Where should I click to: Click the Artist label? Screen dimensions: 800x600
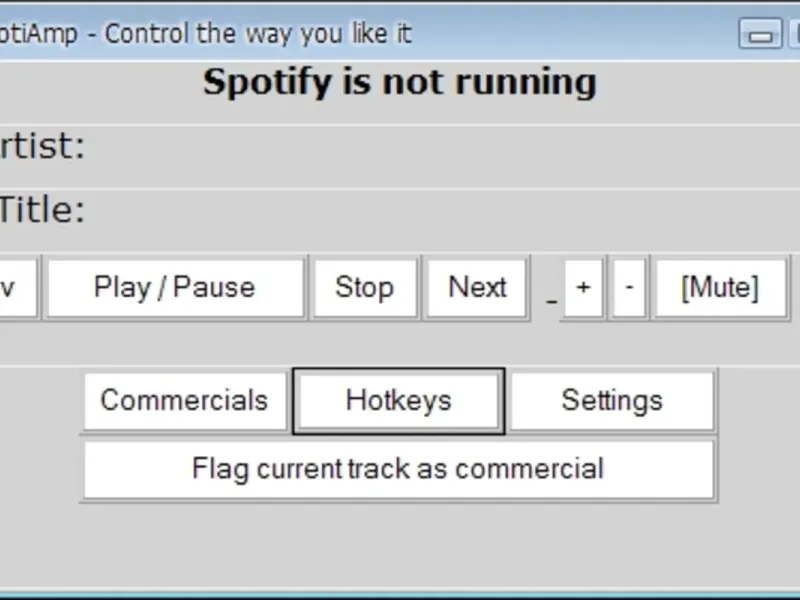coord(40,147)
